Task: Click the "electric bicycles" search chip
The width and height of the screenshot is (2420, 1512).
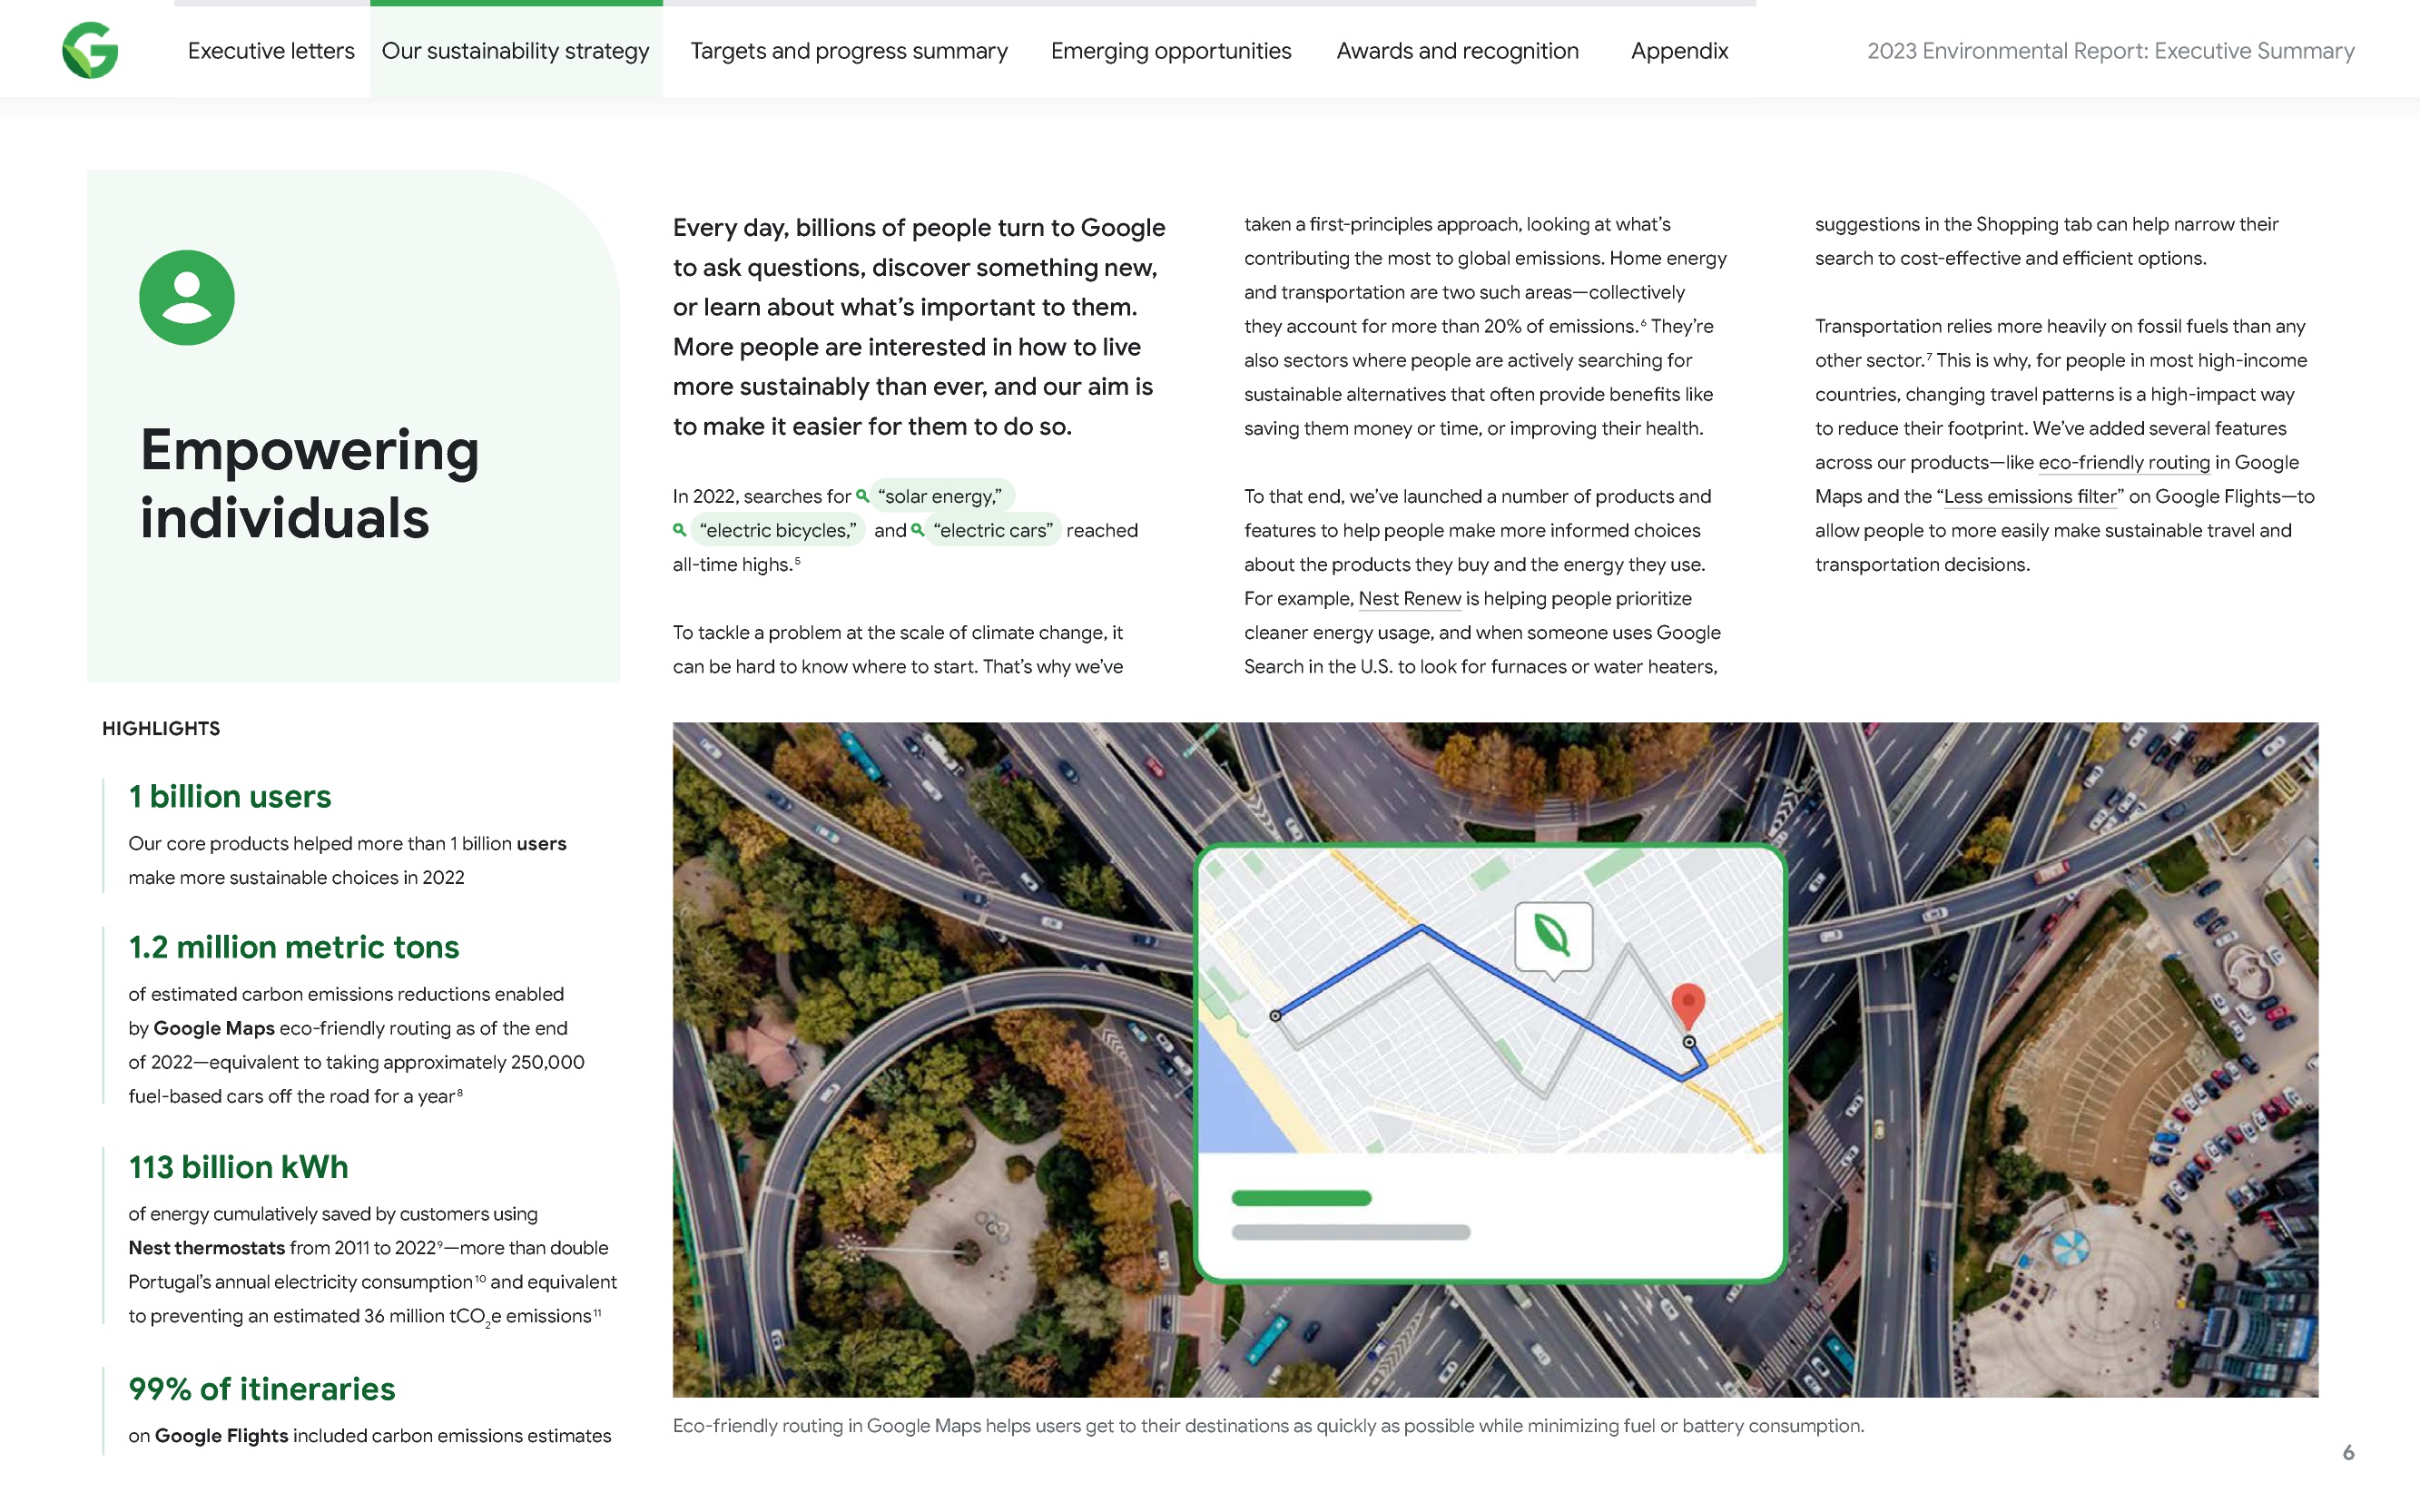Action: (777, 530)
